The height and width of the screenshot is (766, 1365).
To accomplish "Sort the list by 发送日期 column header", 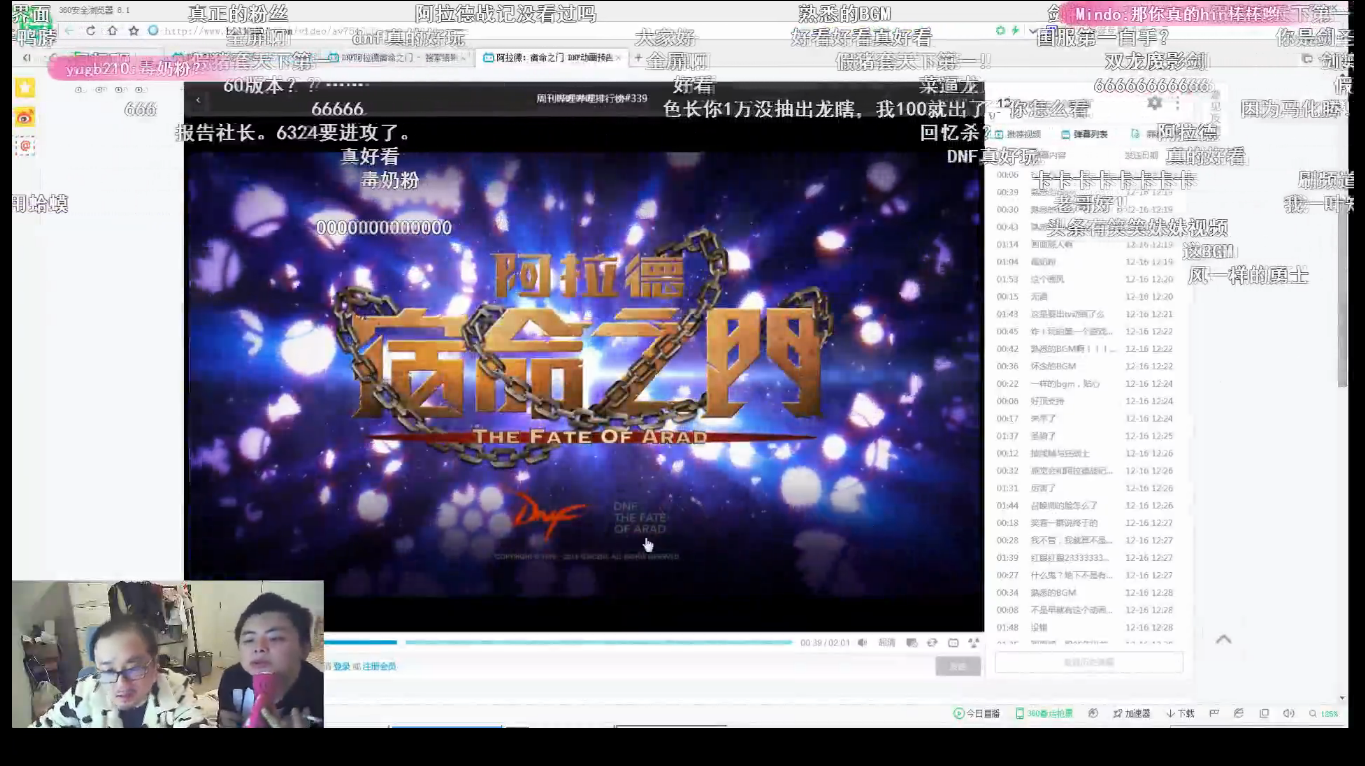I will pyautogui.click(x=1141, y=155).
